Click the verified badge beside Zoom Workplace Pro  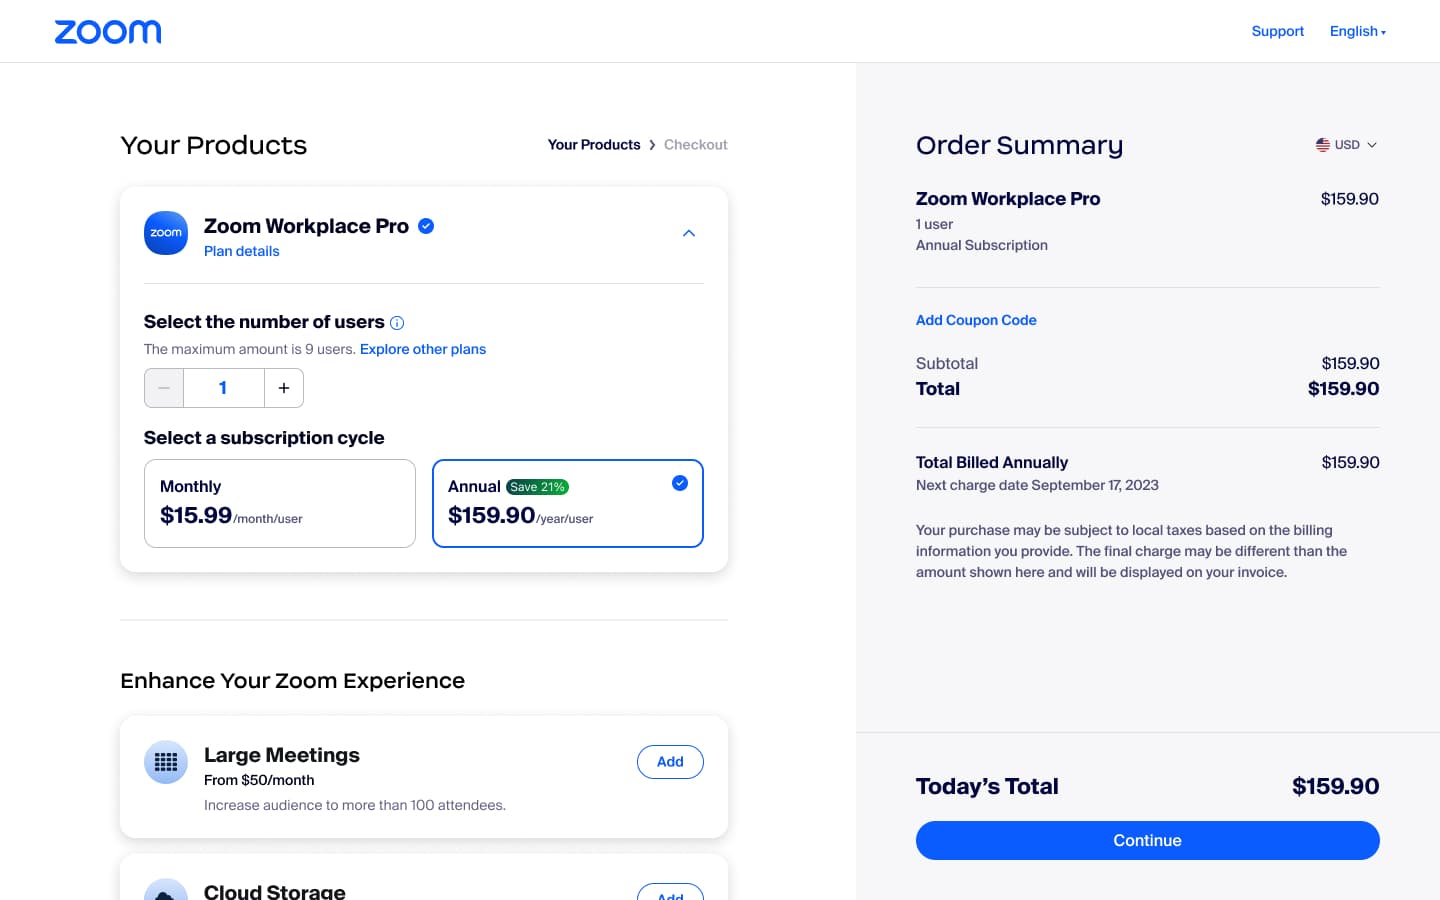pos(426,226)
